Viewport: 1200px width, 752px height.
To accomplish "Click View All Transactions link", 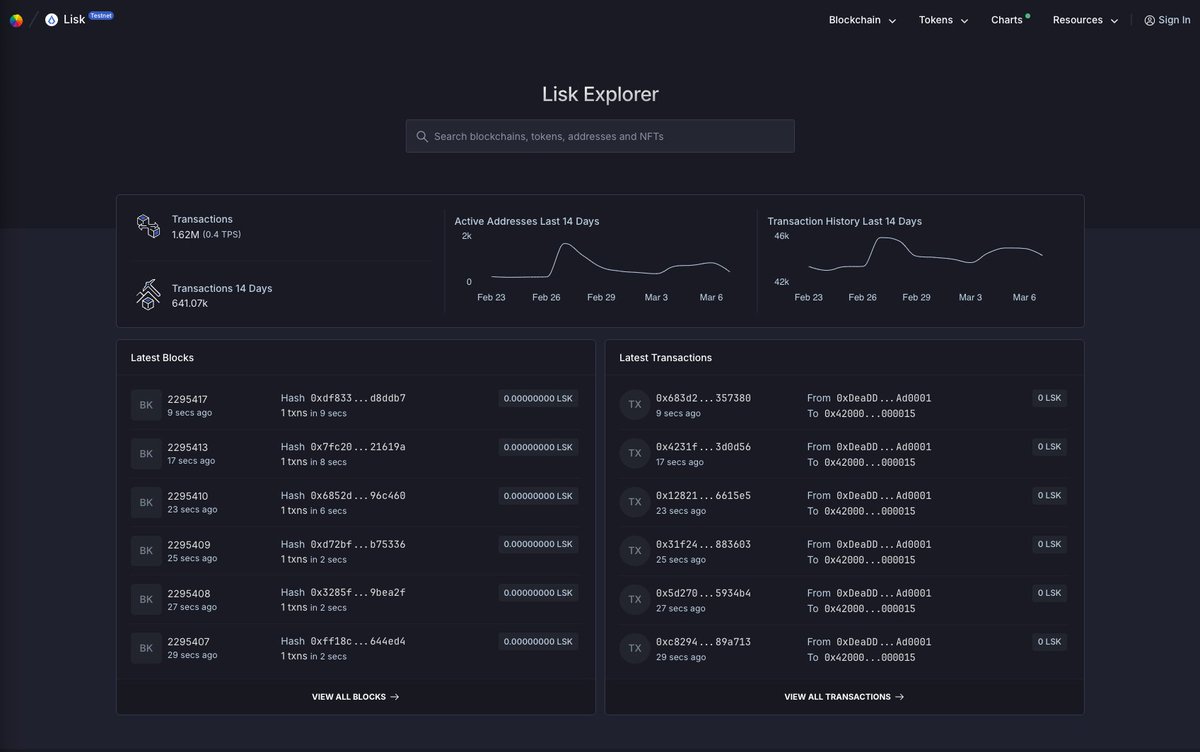I will pyautogui.click(x=844, y=697).
